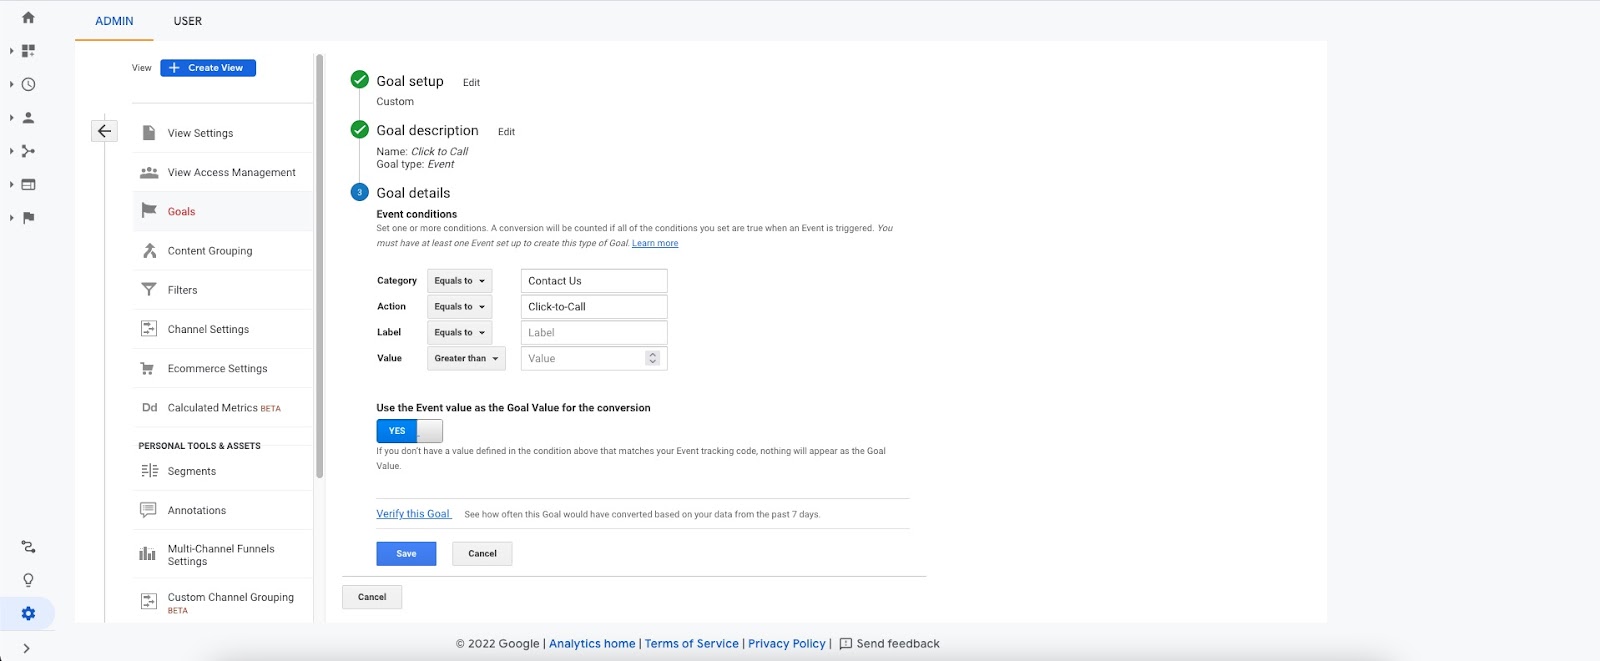This screenshot has width=1600, height=661.
Task: Expand the left navigation sidebar chevron
Action: tap(26, 648)
